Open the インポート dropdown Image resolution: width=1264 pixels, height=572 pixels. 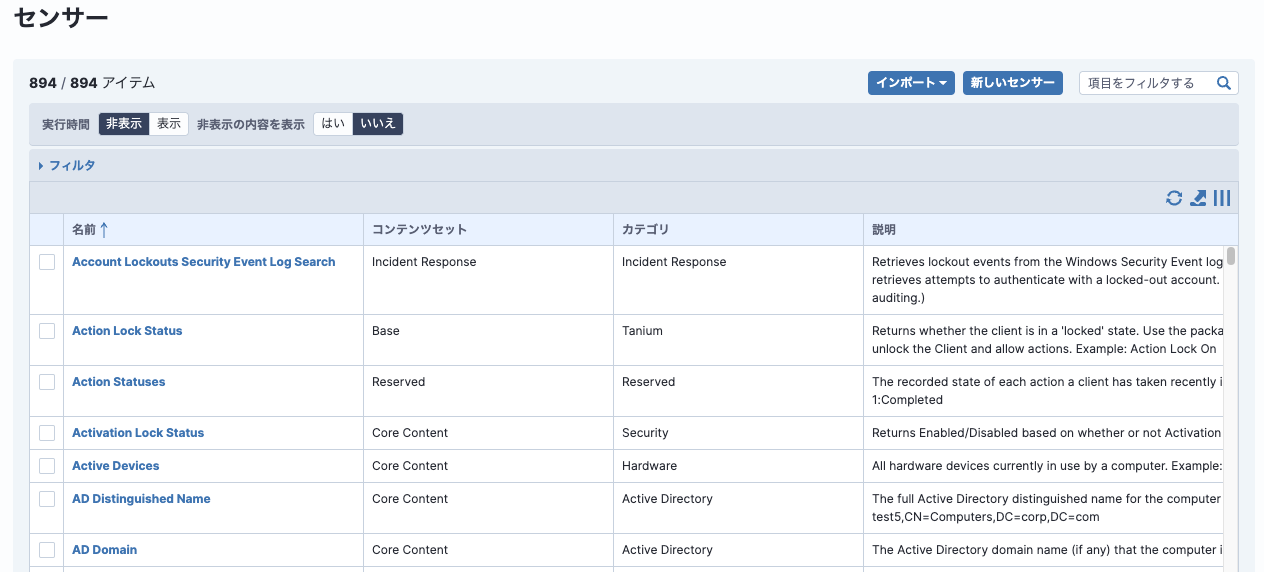pos(911,83)
